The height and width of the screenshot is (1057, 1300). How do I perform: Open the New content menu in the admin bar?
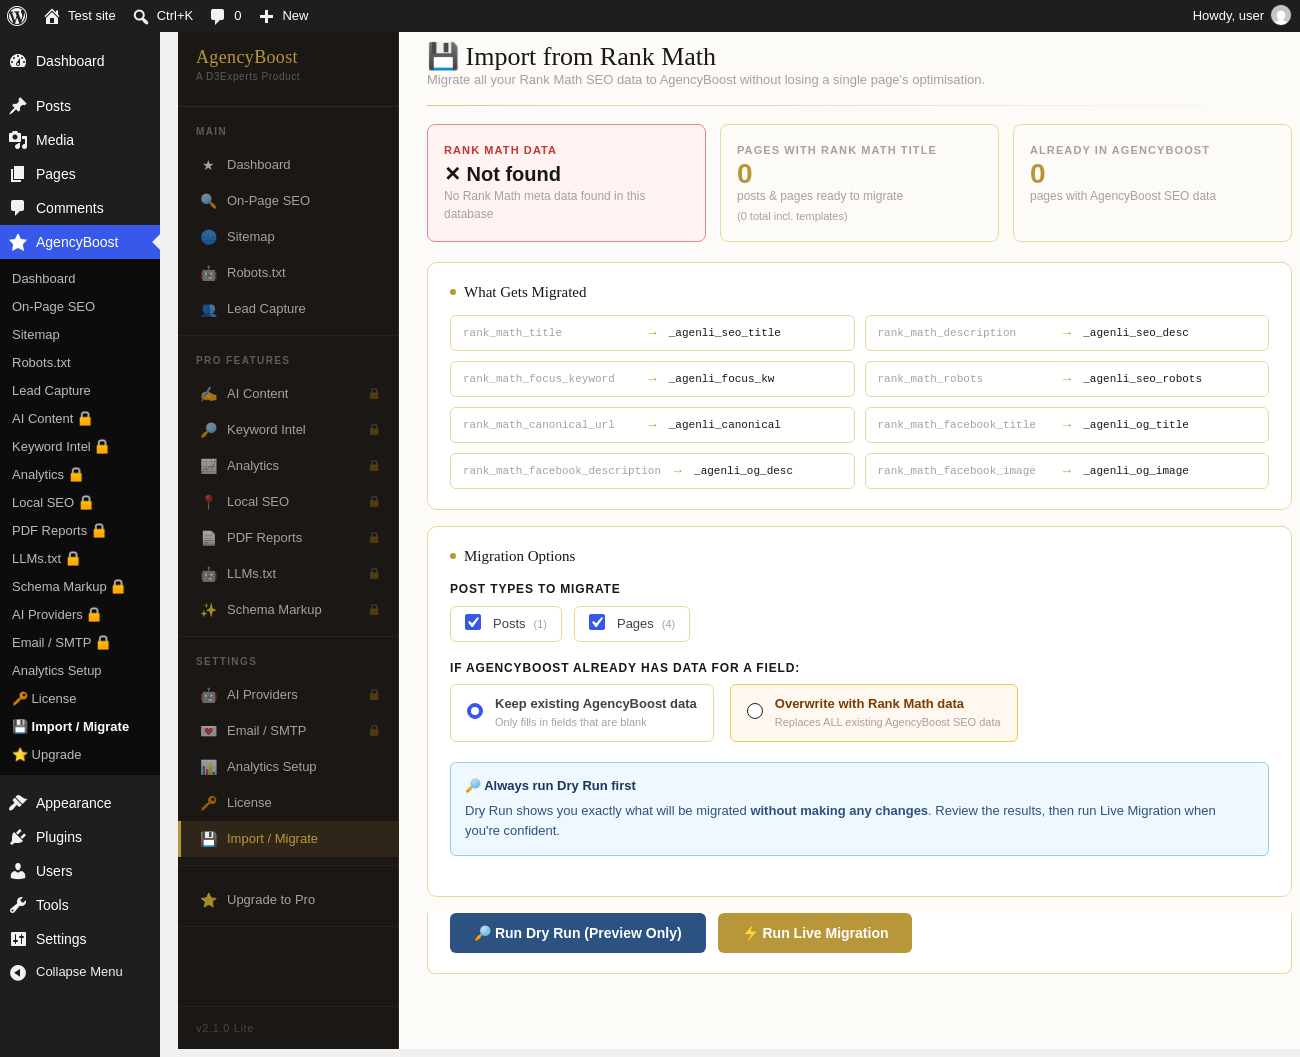[x=283, y=16]
